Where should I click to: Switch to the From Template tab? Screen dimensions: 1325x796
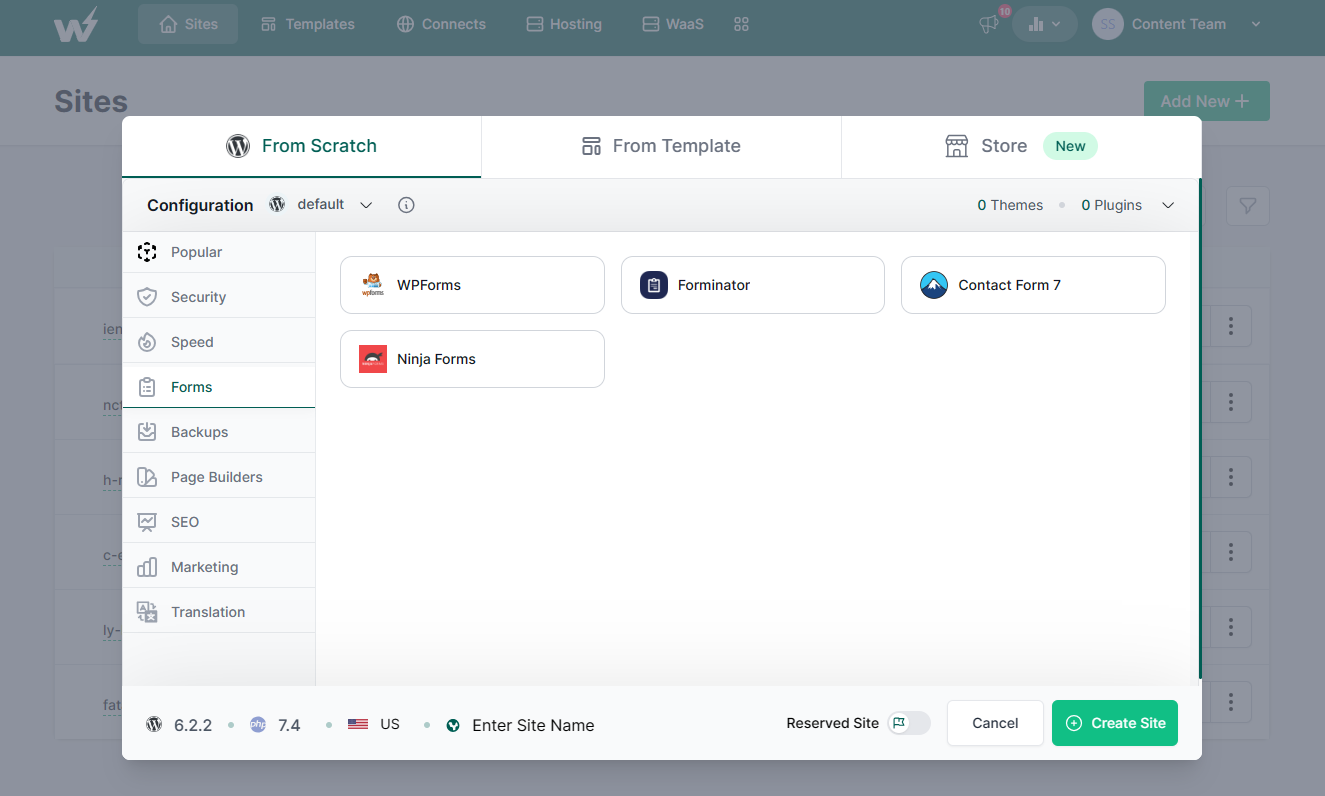(661, 146)
